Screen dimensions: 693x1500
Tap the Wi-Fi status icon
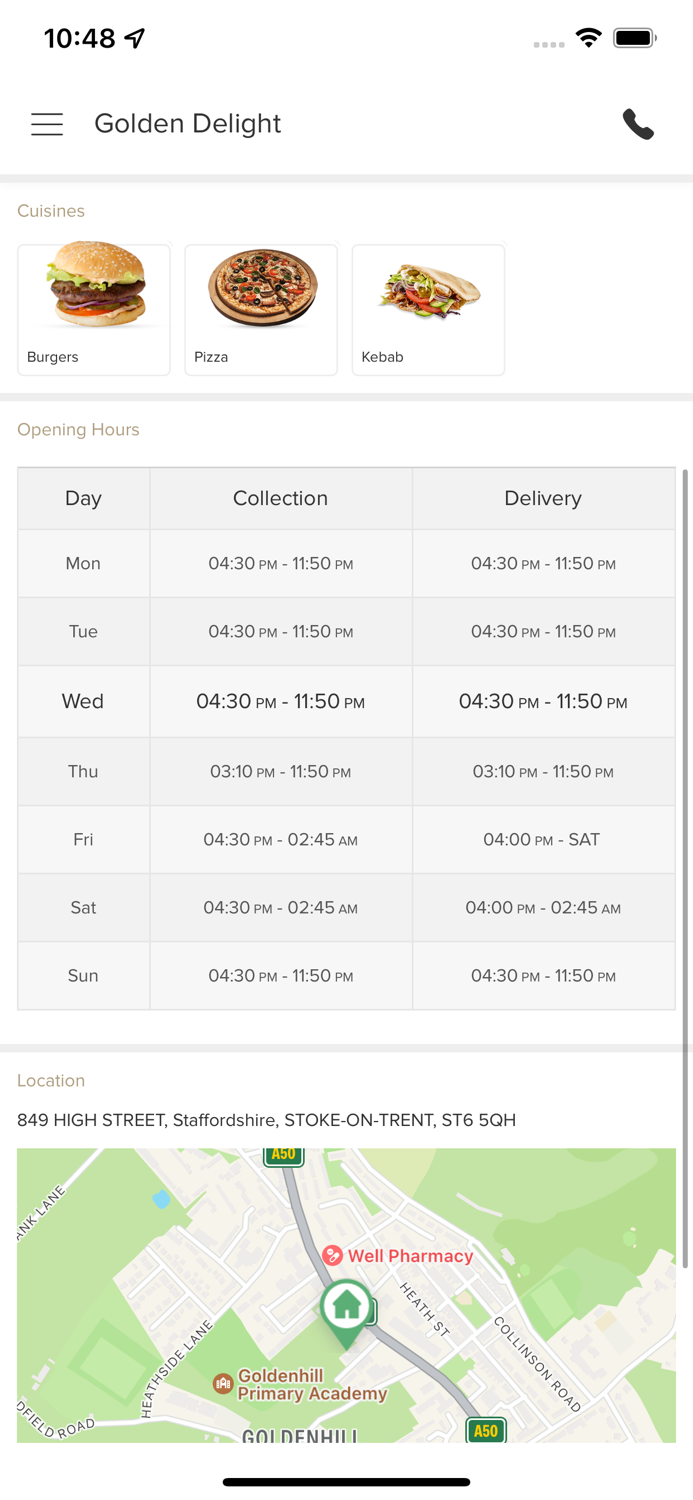(589, 38)
